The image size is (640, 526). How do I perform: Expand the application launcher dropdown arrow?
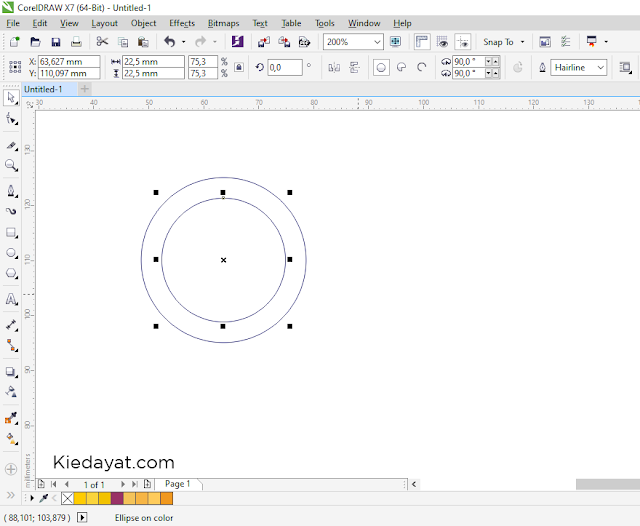606,42
